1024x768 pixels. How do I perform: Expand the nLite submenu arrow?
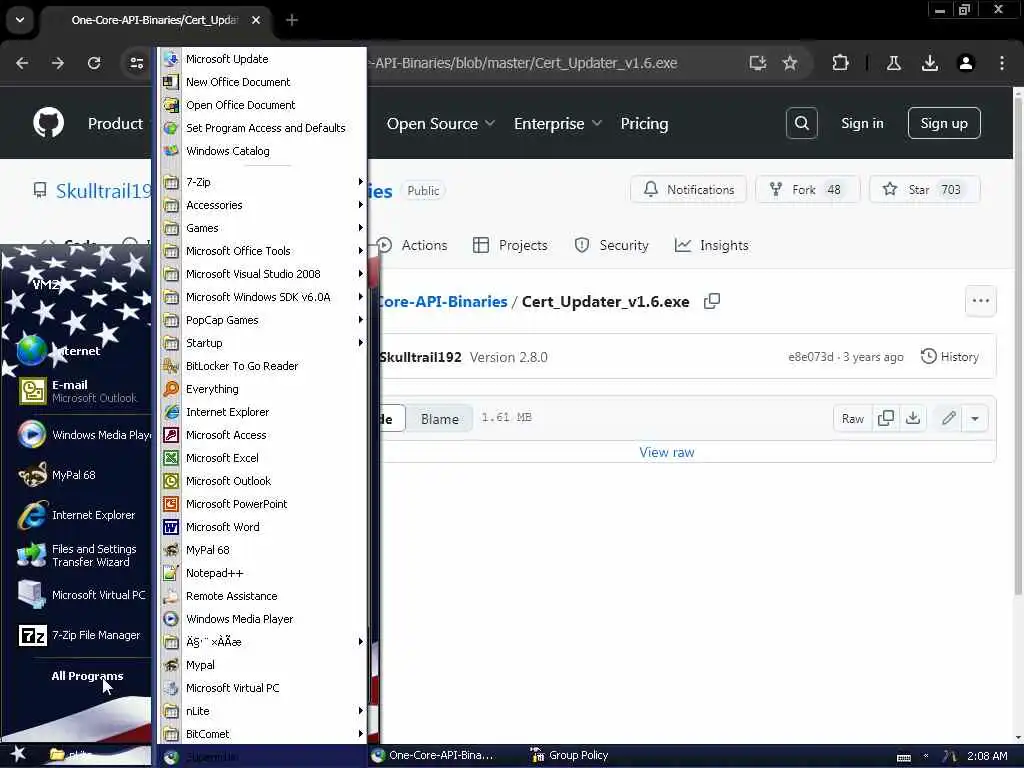(360, 711)
